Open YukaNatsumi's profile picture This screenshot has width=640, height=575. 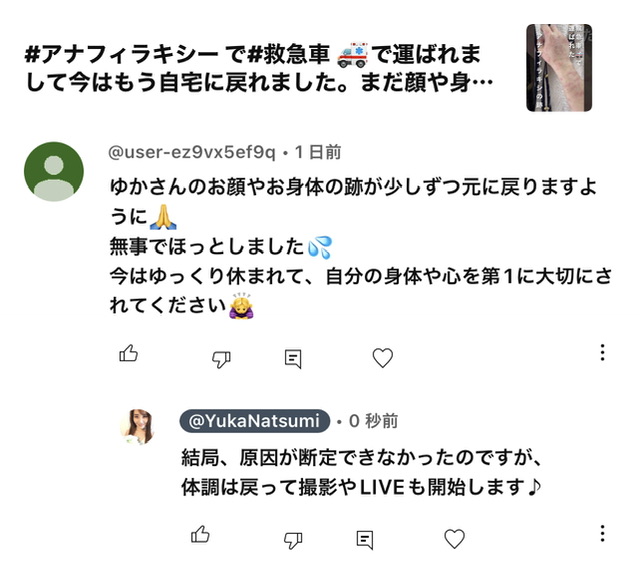point(138,427)
